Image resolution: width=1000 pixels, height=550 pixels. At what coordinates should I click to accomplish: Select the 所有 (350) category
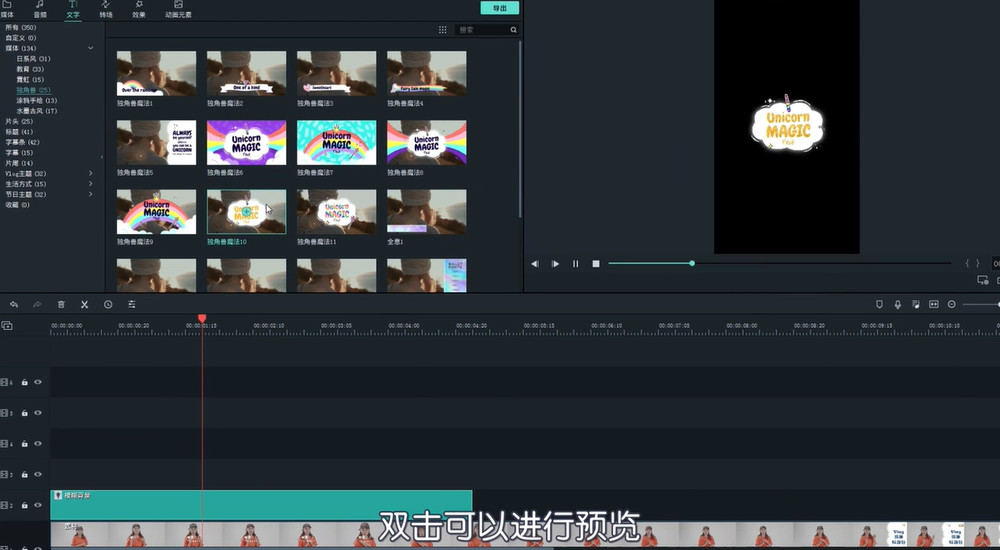coord(20,27)
